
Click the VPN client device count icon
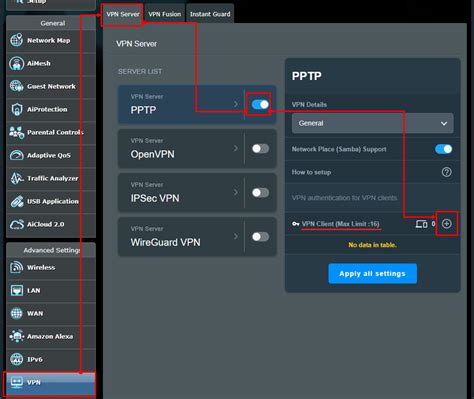(x=421, y=224)
